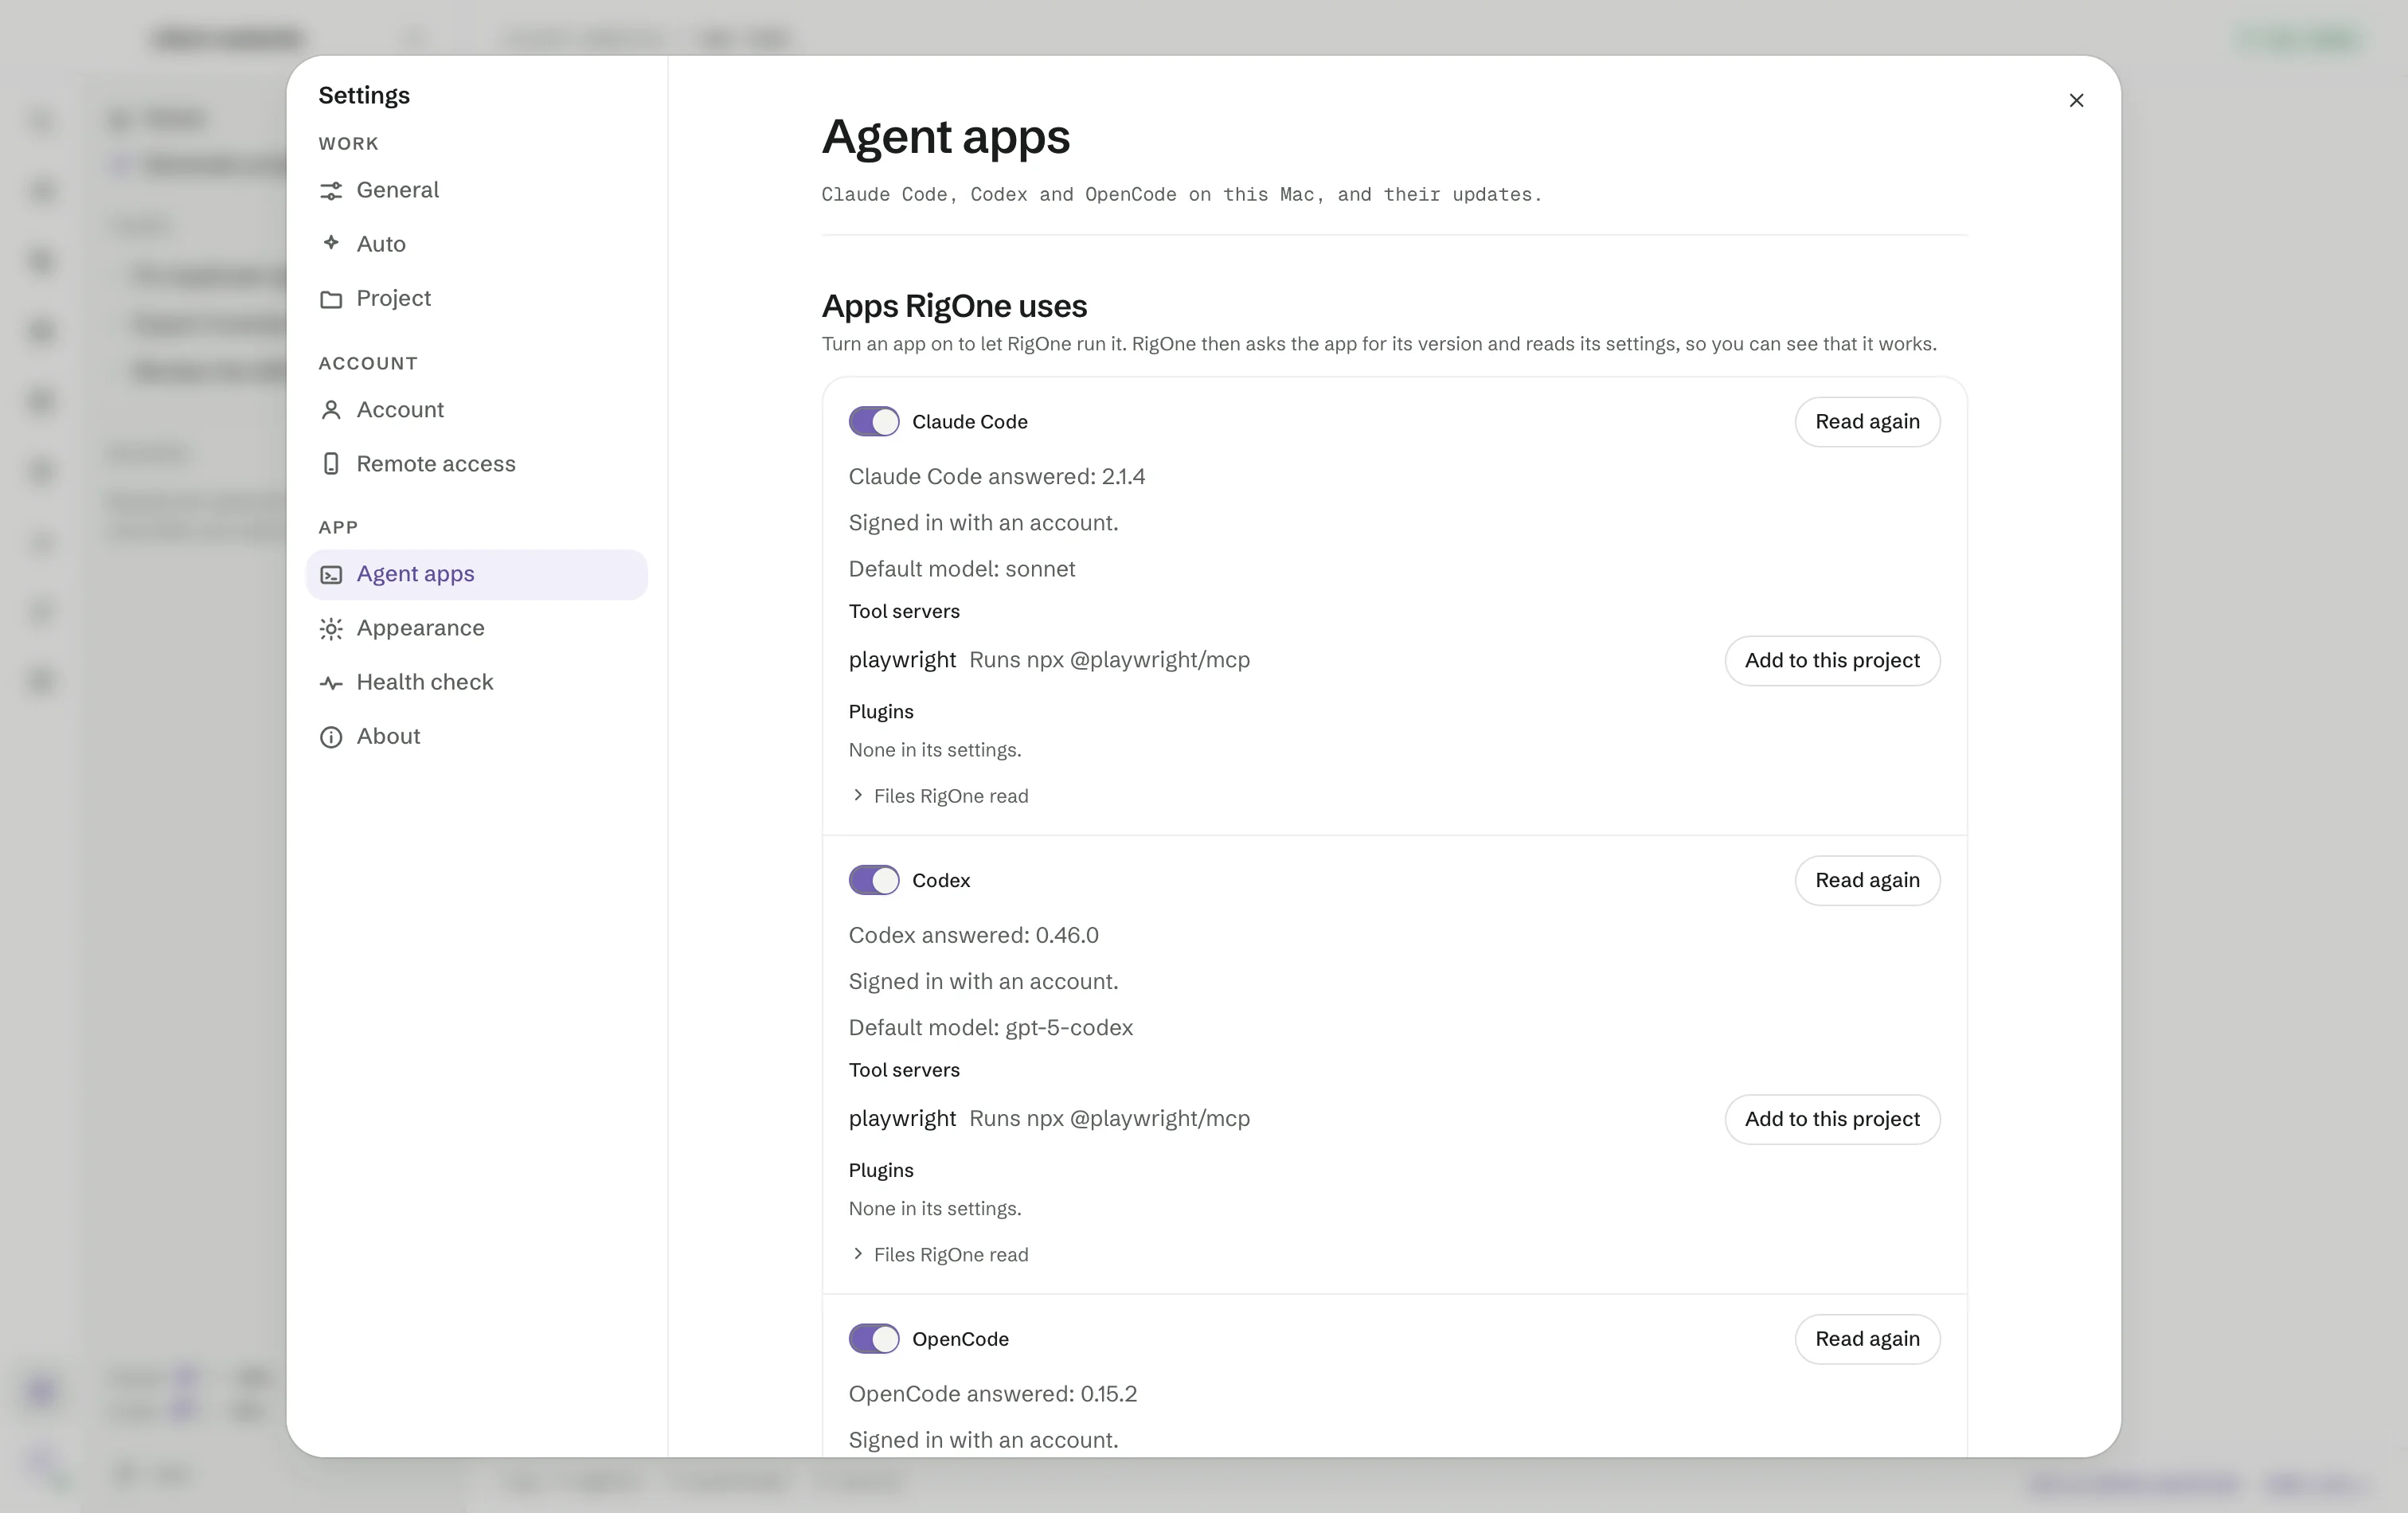This screenshot has height=1513, width=2408.
Task: Select Account in the settings sidebar
Action: (x=477, y=410)
